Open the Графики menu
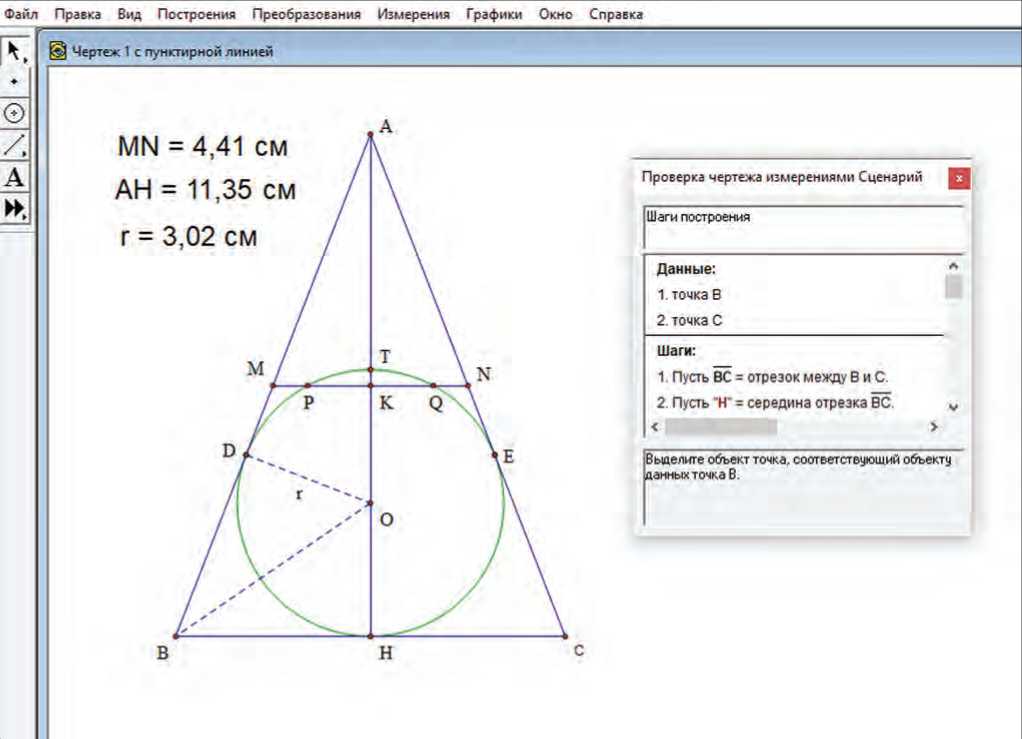Screen dimensions: 1022x739 [495, 15]
